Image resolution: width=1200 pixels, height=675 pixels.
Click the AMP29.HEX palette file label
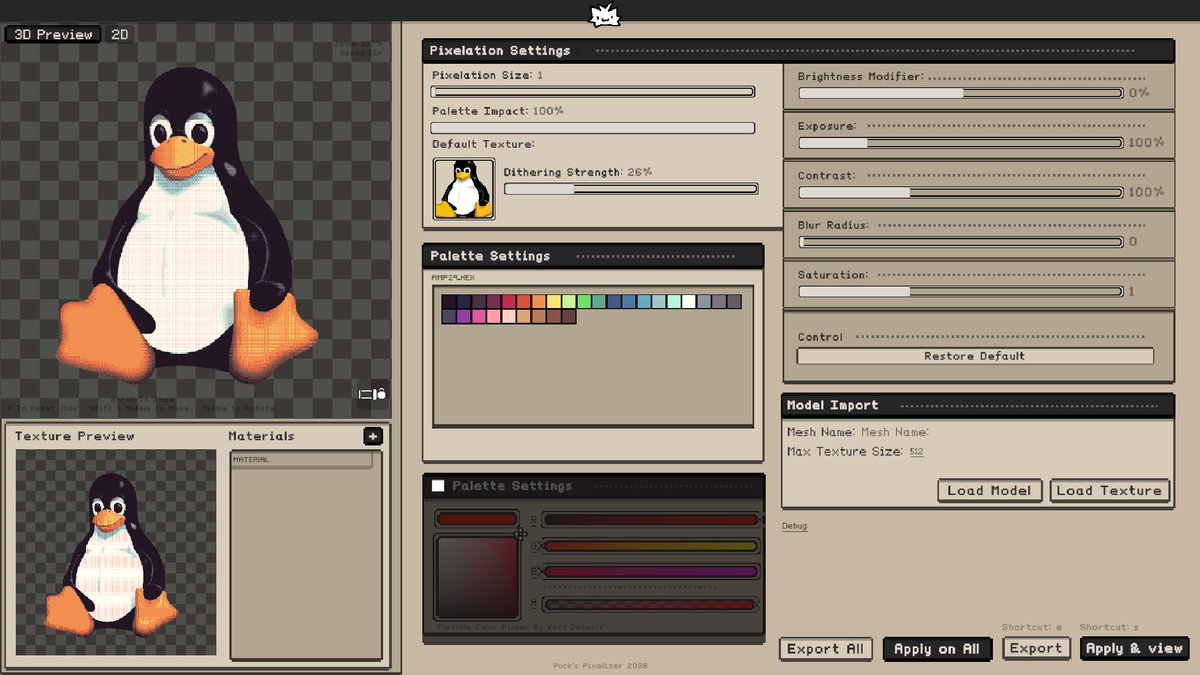tap(453, 277)
